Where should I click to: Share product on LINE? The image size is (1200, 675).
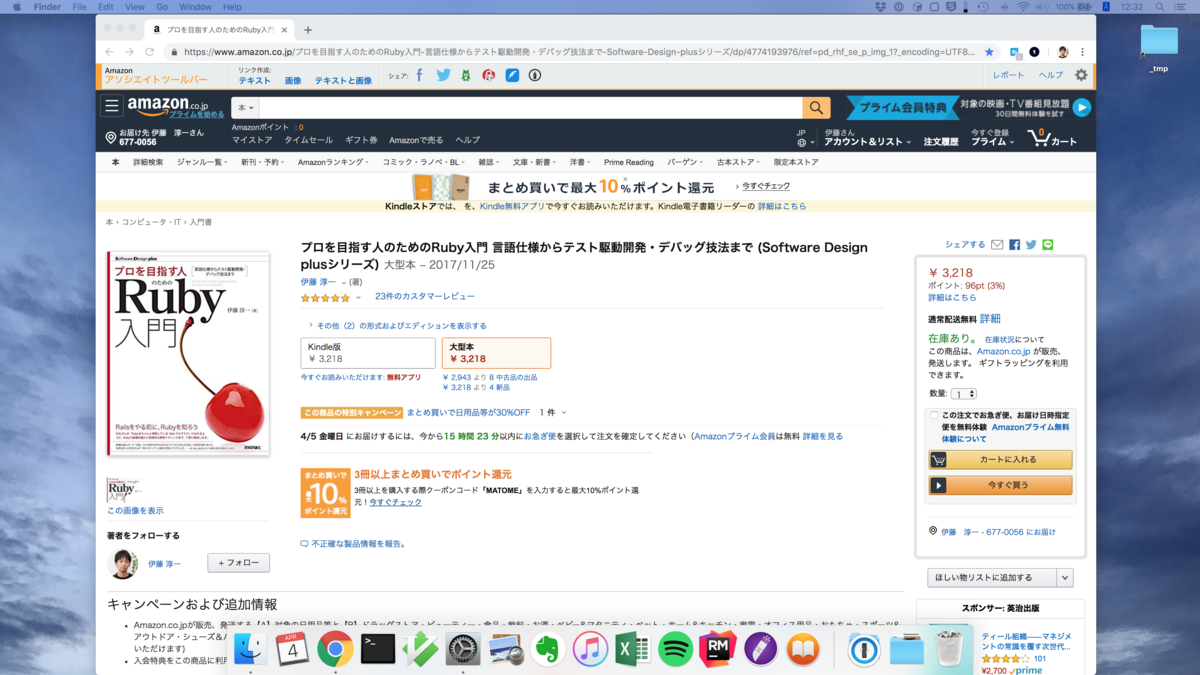coord(1048,245)
